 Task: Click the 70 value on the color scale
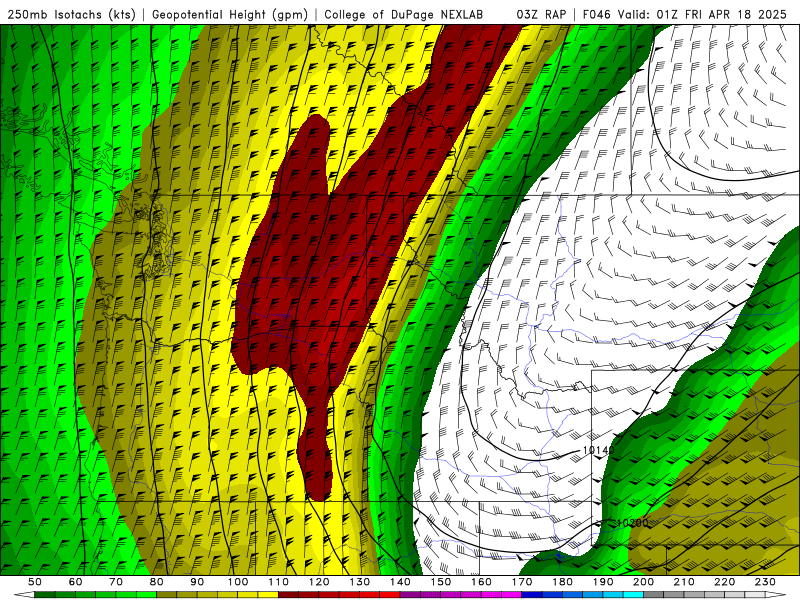click(116, 582)
